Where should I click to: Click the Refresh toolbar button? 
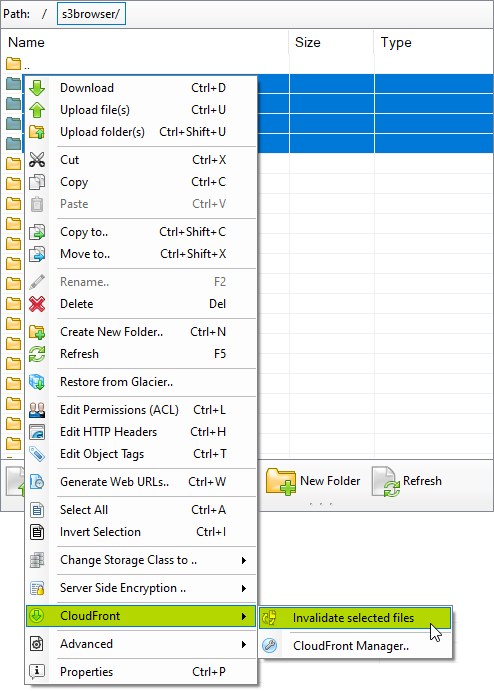click(407, 481)
